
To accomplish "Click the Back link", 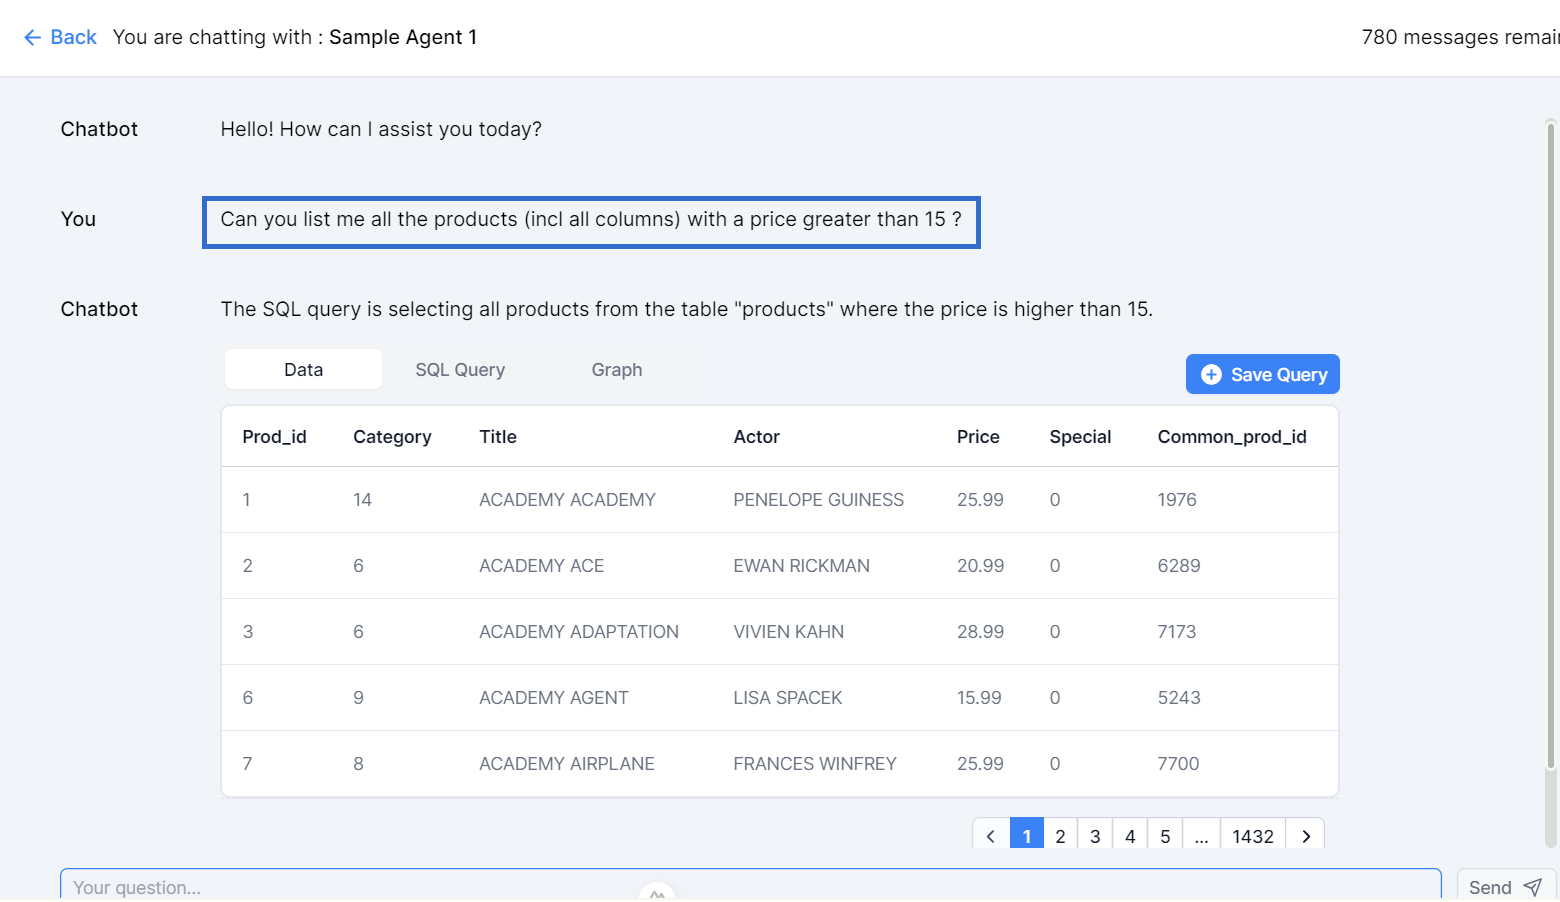I will tap(73, 38).
